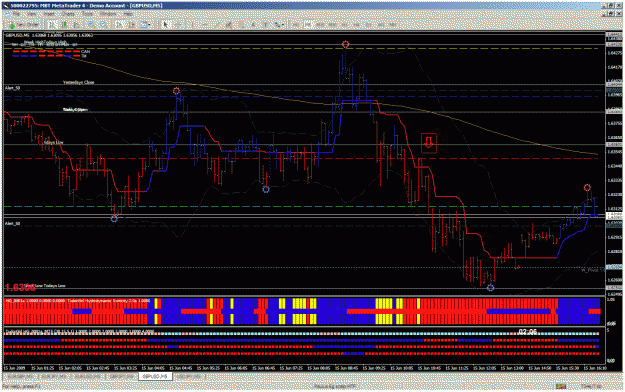Click the blue circle marker at chart's lowest point
The height and width of the screenshot is (392, 625).
[x=491, y=288]
